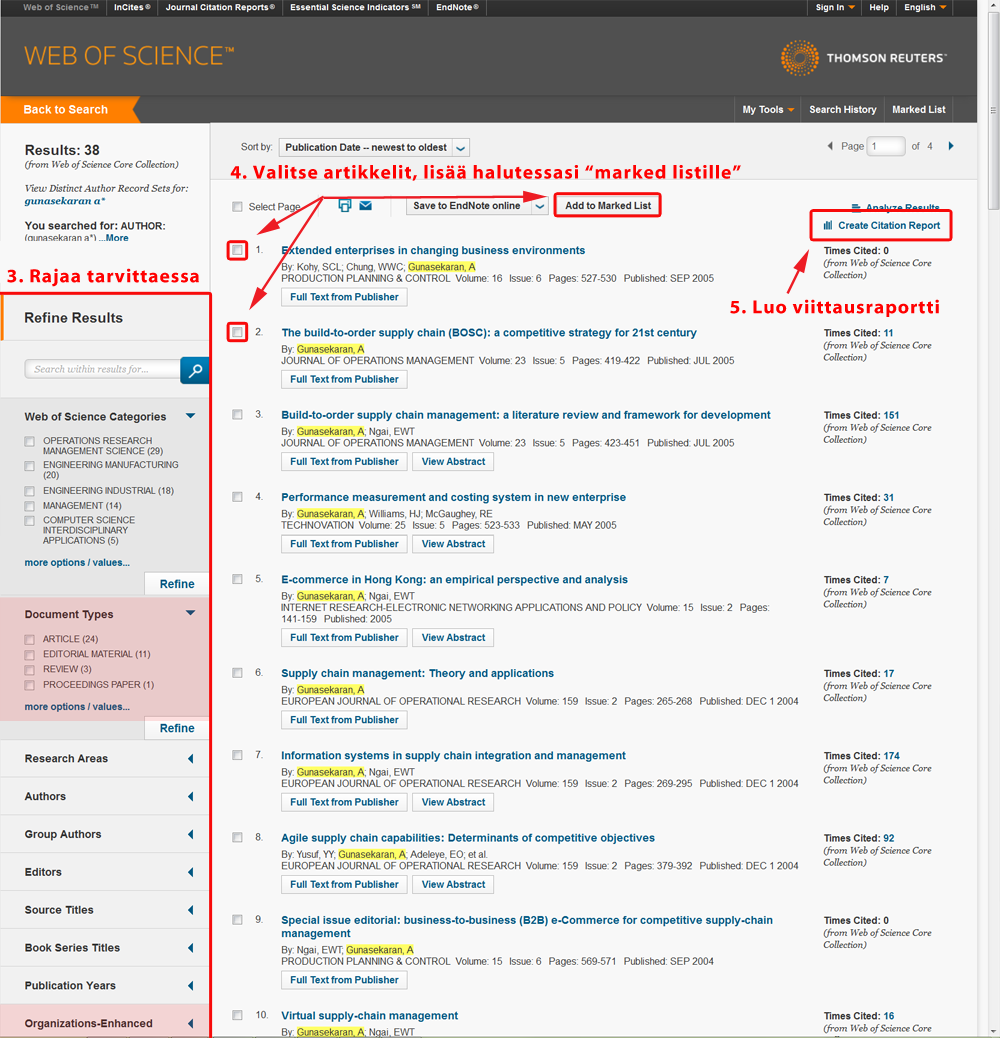Click the email envelope icon
This screenshot has height=1038, width=1000.
tap(365, 205)
